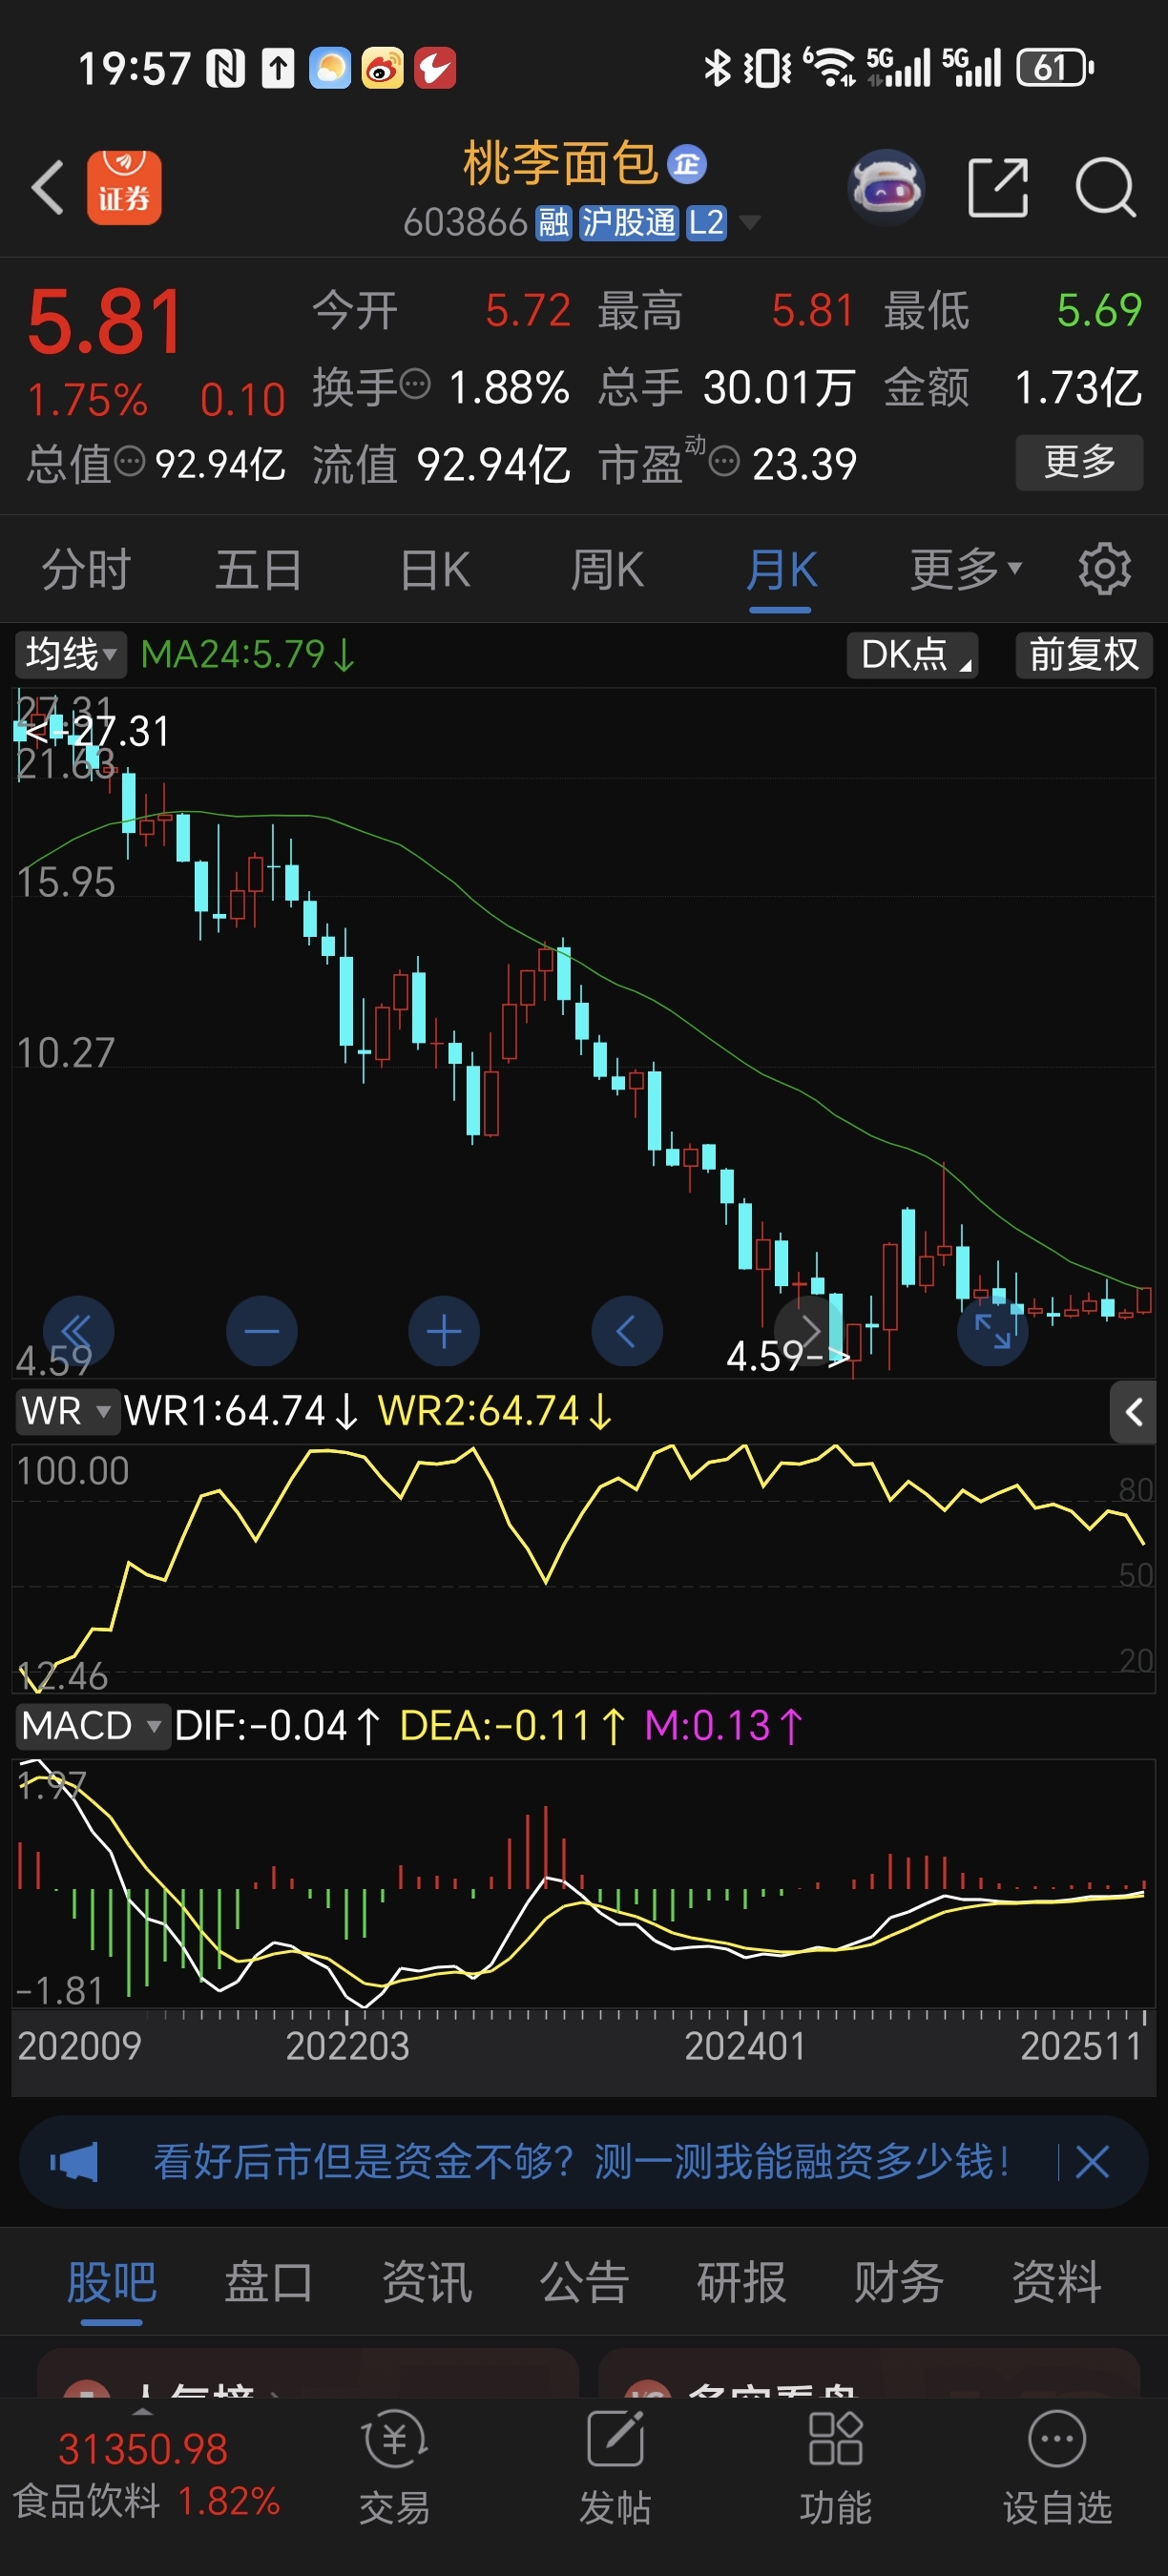This screenshot has width=1168, height=2576.
Task: Tap the 市盈 info circle icon
Action: (724, 461)
